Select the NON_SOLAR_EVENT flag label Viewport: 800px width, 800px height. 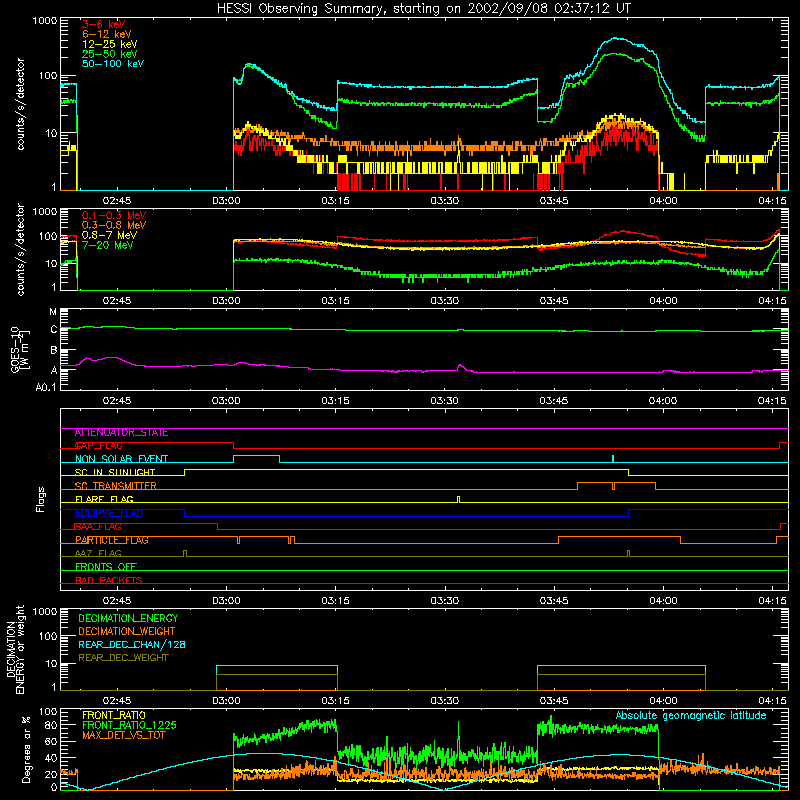tap(121, 459)
